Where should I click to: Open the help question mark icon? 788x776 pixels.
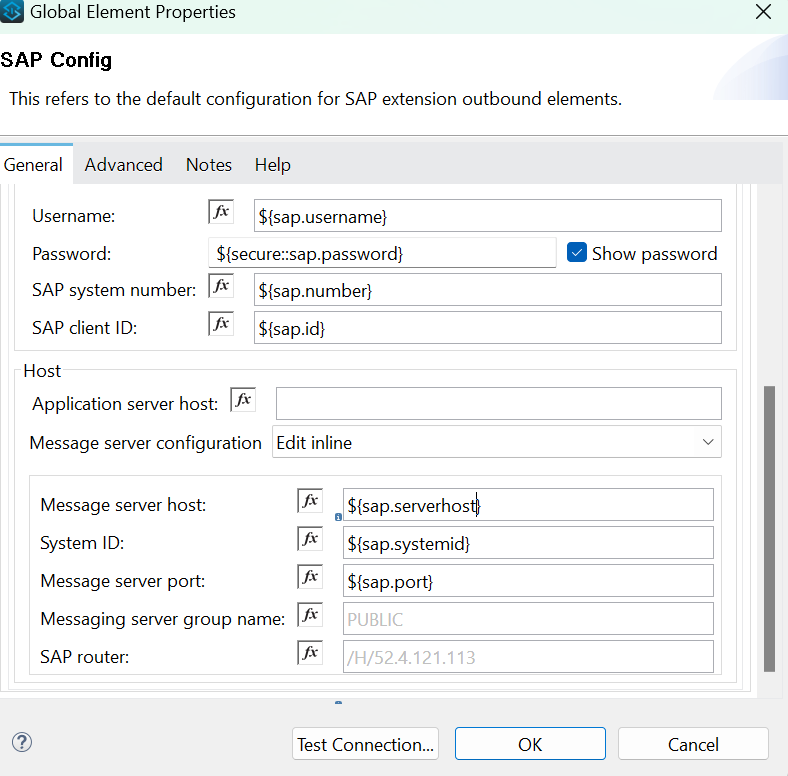click(x=22, y=742)
